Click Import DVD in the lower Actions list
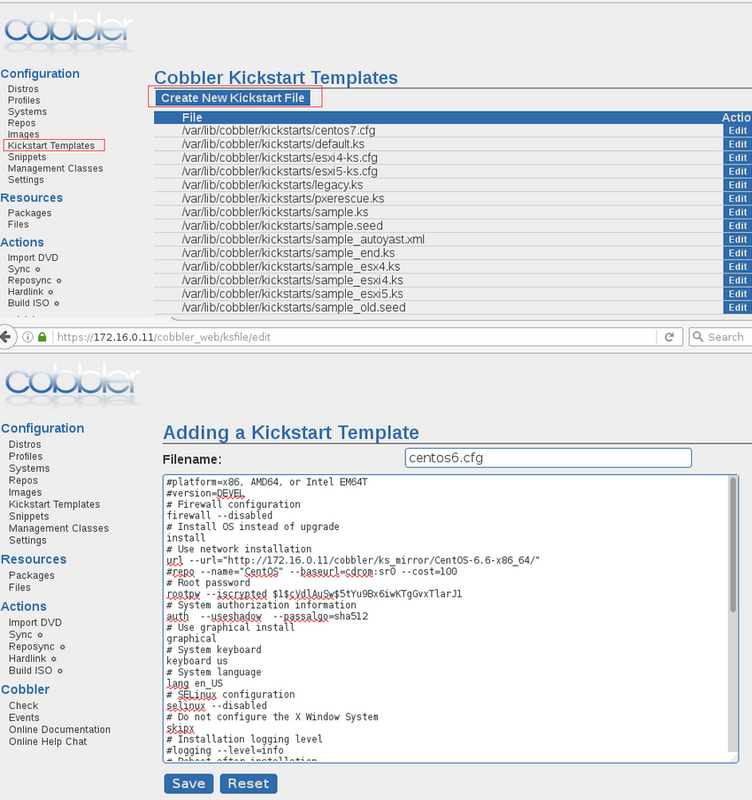The height and width of the screenshot is (800, 752). pos(35,622)
